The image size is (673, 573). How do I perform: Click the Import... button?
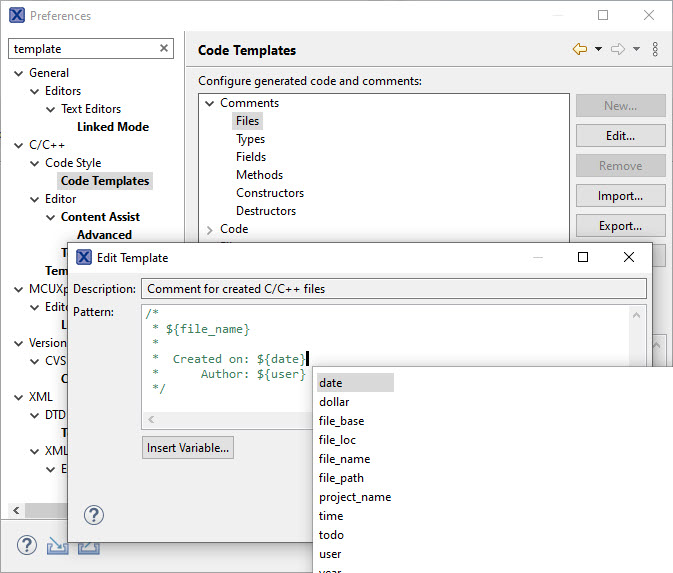pos(620,196)
